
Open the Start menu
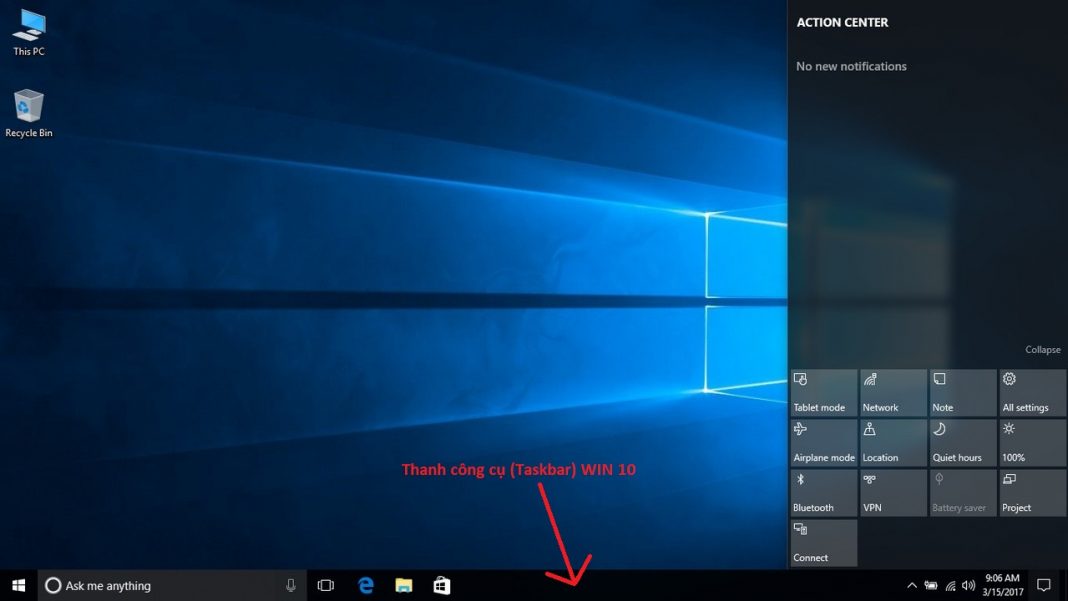[16, 585]
